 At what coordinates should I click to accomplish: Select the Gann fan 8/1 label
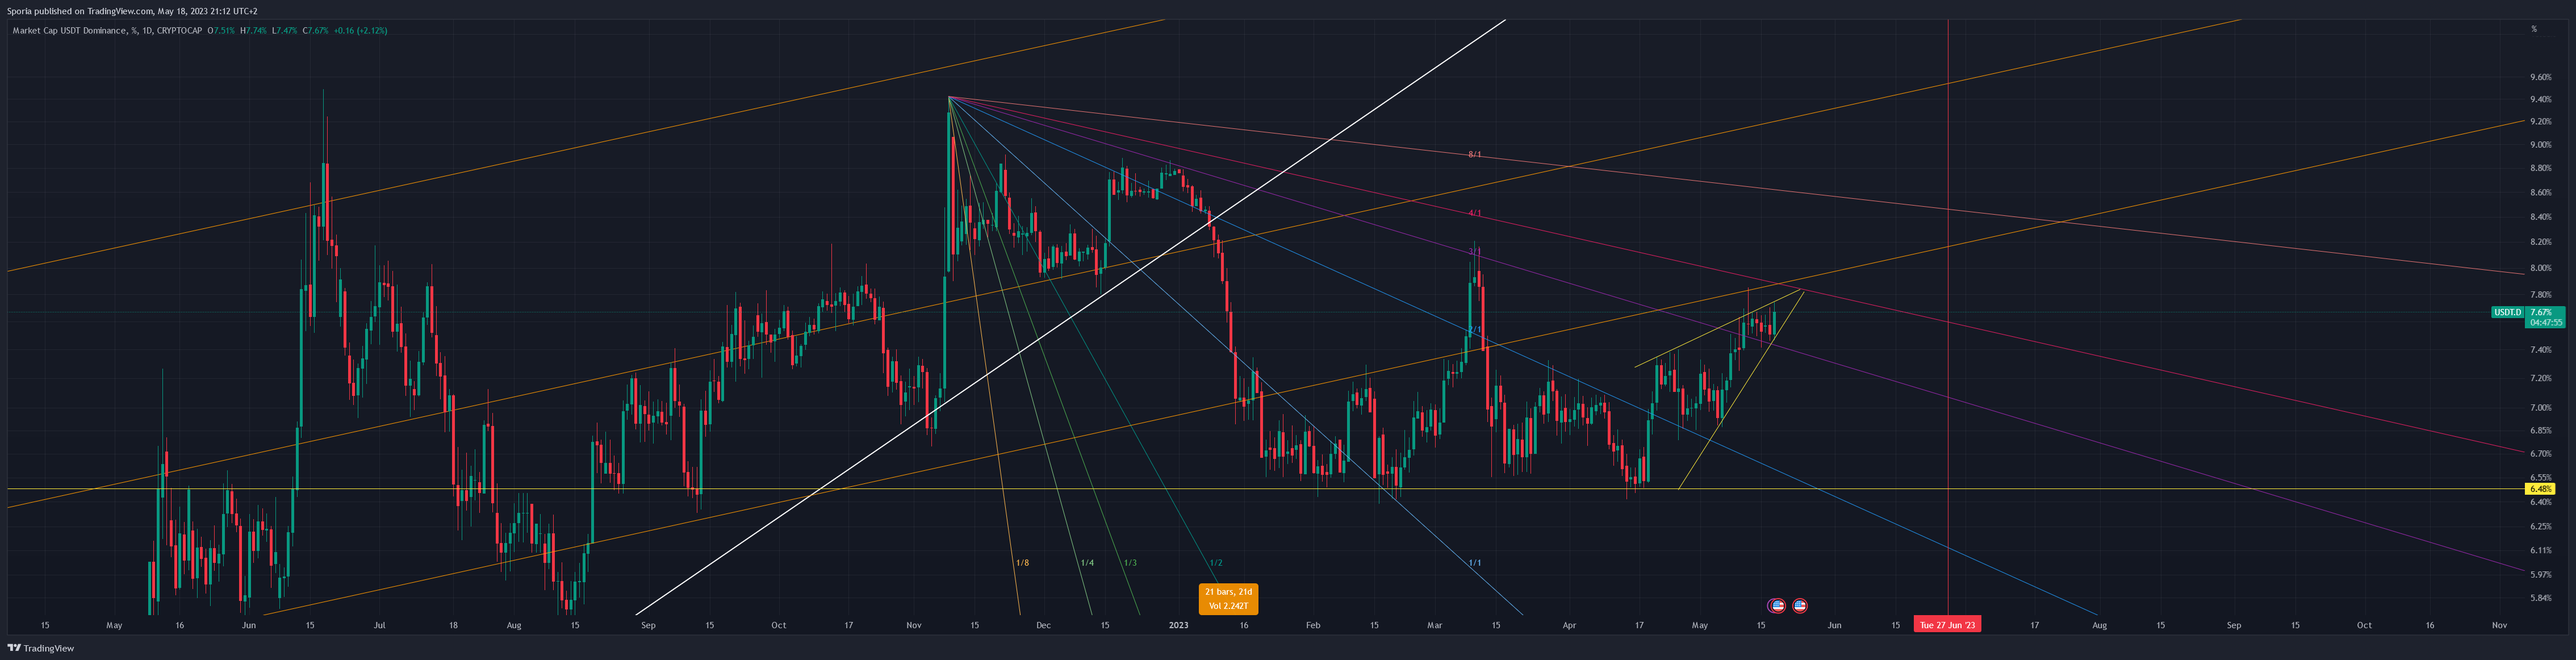[1475, 155]
